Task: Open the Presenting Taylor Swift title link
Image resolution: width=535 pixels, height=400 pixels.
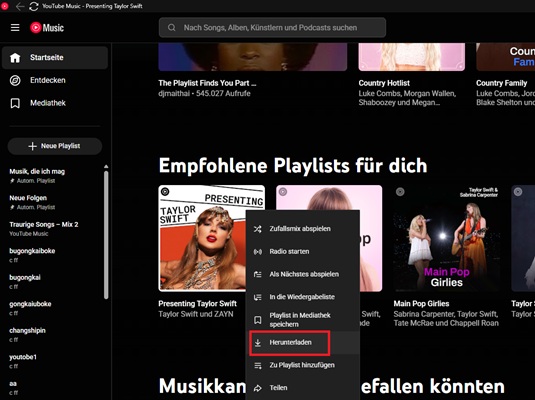Action: click(x=198, y=303)
